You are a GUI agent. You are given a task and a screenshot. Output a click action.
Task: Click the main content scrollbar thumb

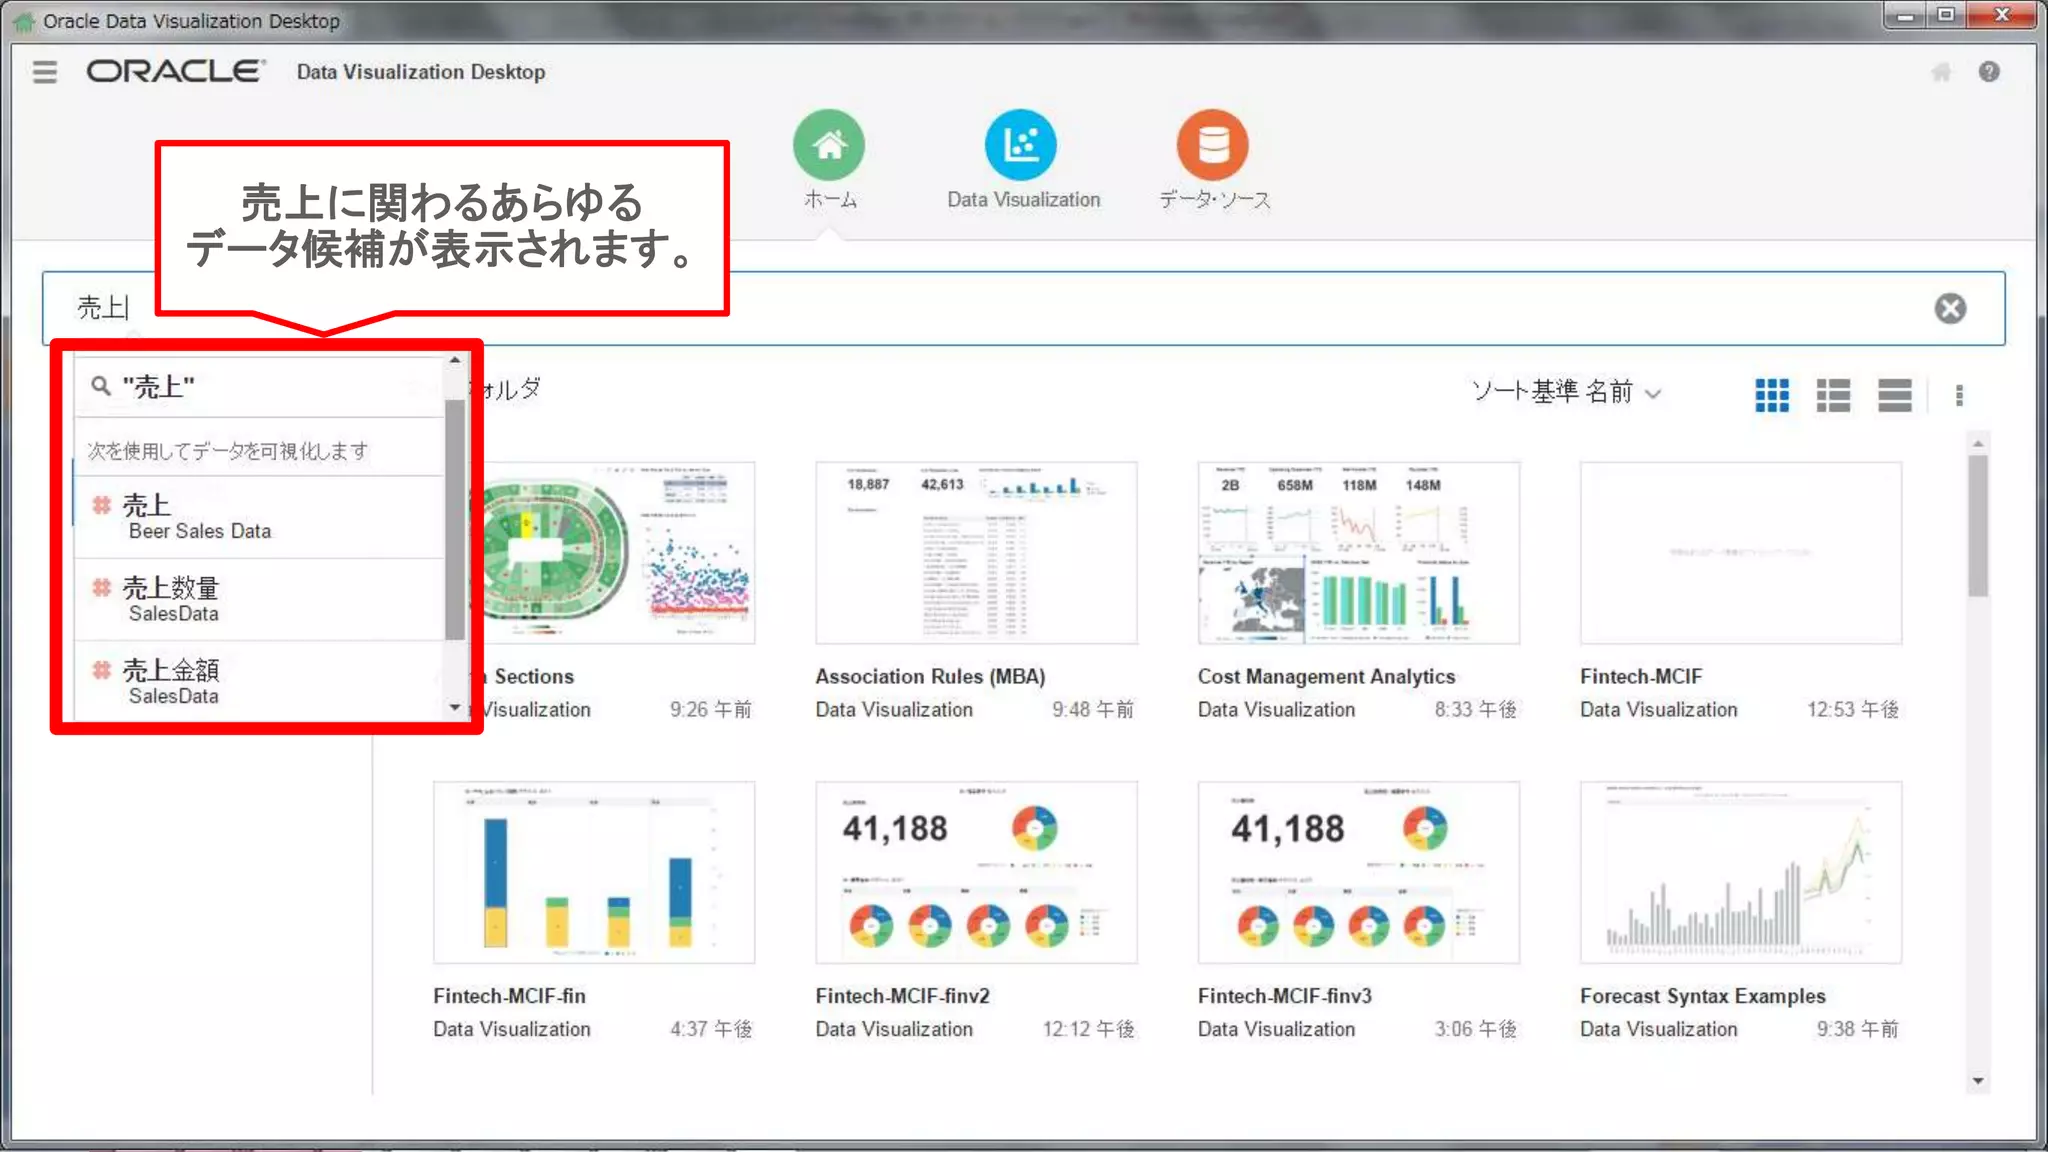click(x=1977, y=525)
